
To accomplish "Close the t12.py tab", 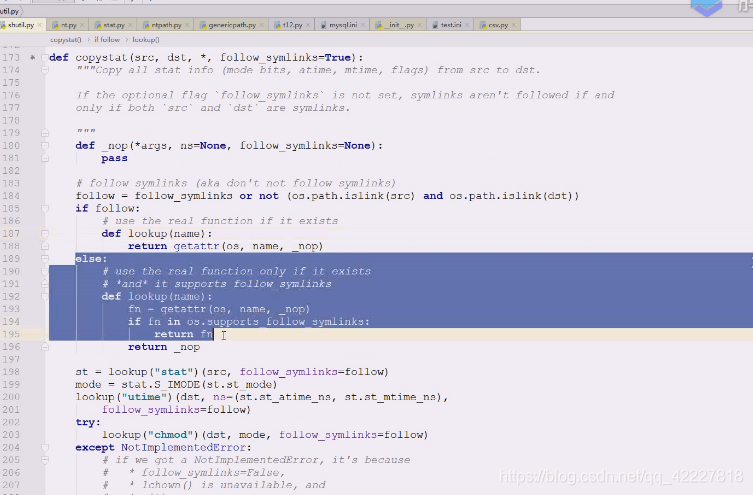I will point(308,25).
